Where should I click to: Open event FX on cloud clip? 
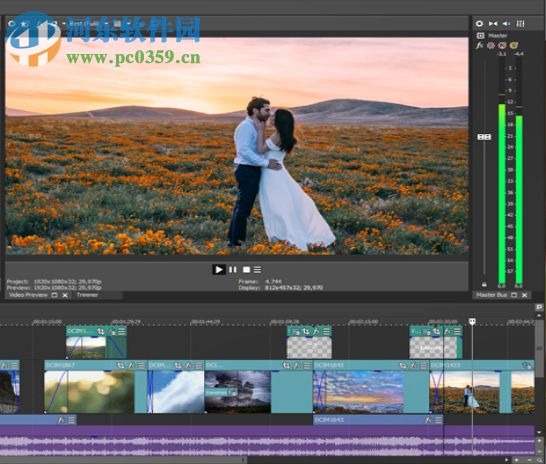(x=188, y=365)
